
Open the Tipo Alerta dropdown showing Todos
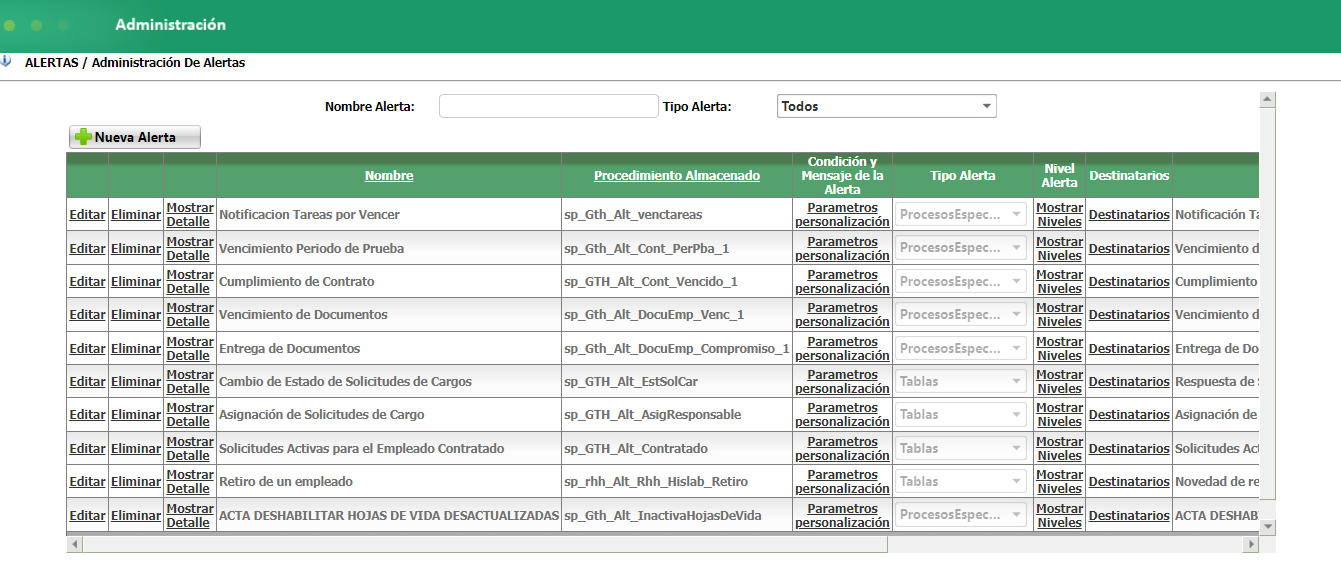(886, 106)
